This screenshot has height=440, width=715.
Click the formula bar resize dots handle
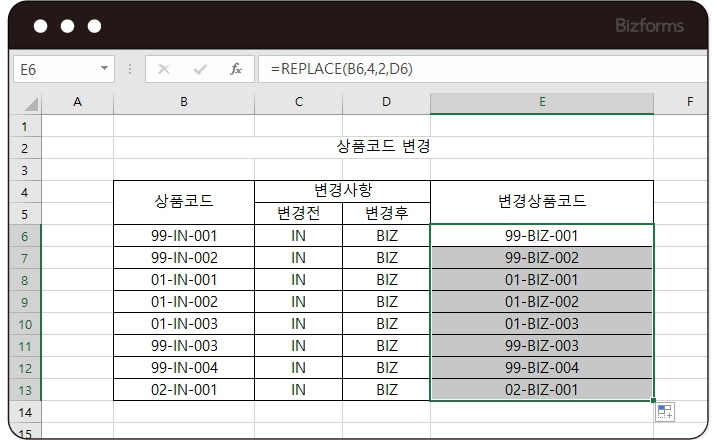(x=130, y=69)
